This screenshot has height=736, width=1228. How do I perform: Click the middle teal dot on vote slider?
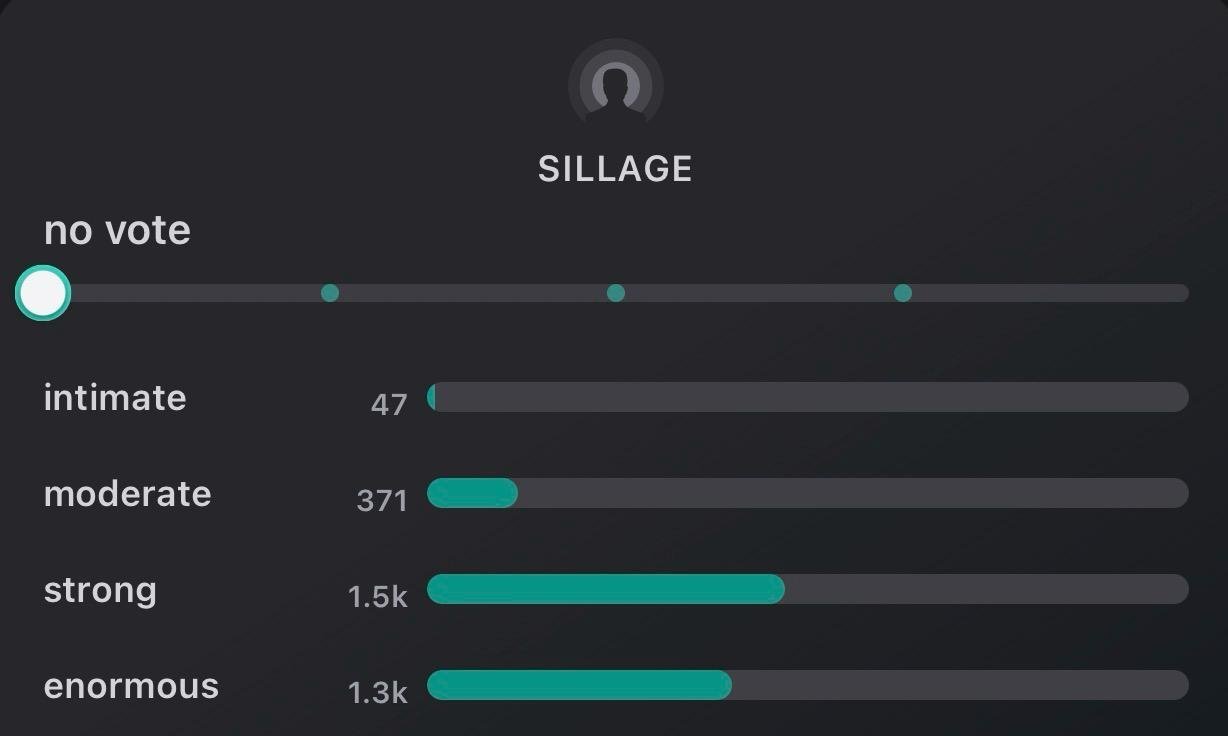click(x=616, y=293)
